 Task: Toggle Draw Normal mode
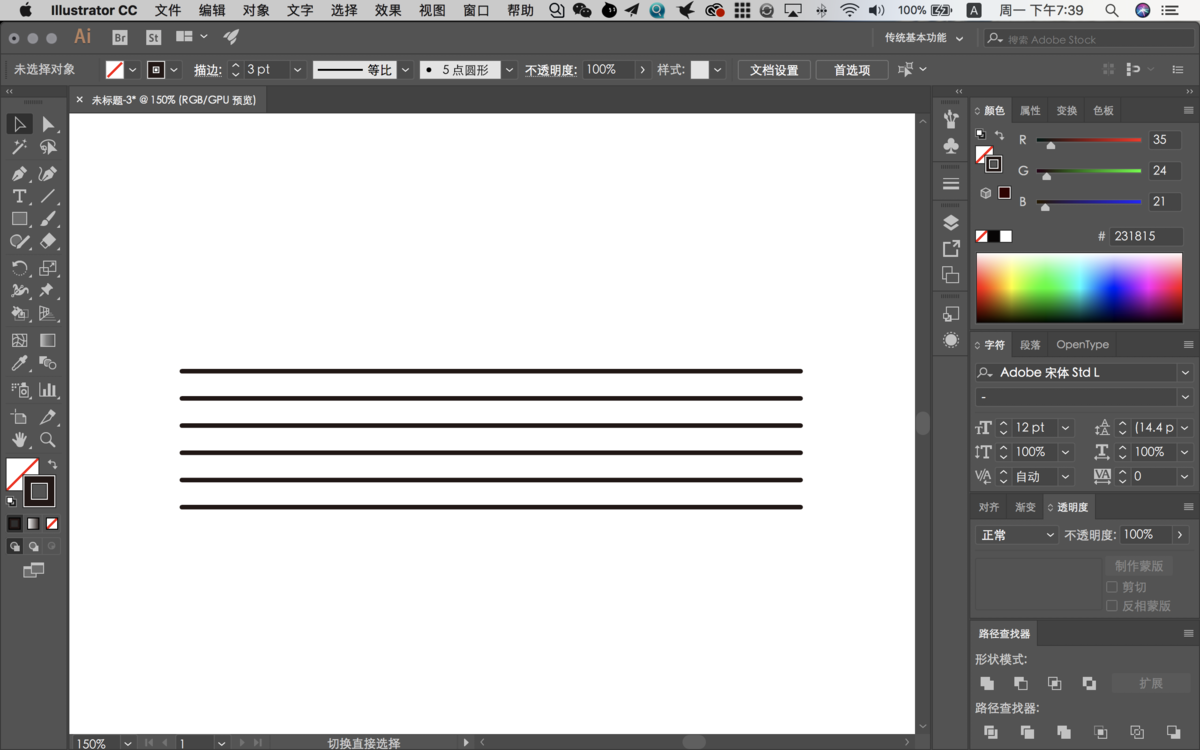(14, 547)
